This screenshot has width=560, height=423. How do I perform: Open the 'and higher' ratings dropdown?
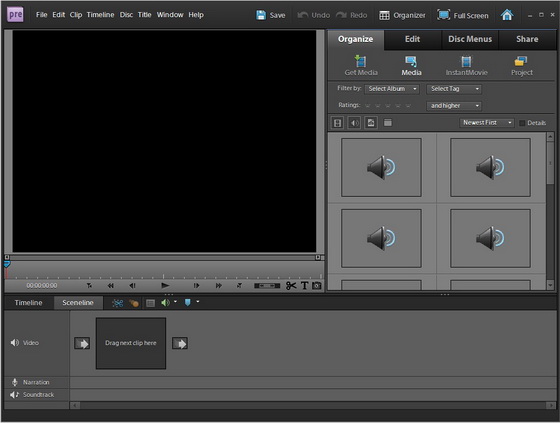(x=454, y=106)
